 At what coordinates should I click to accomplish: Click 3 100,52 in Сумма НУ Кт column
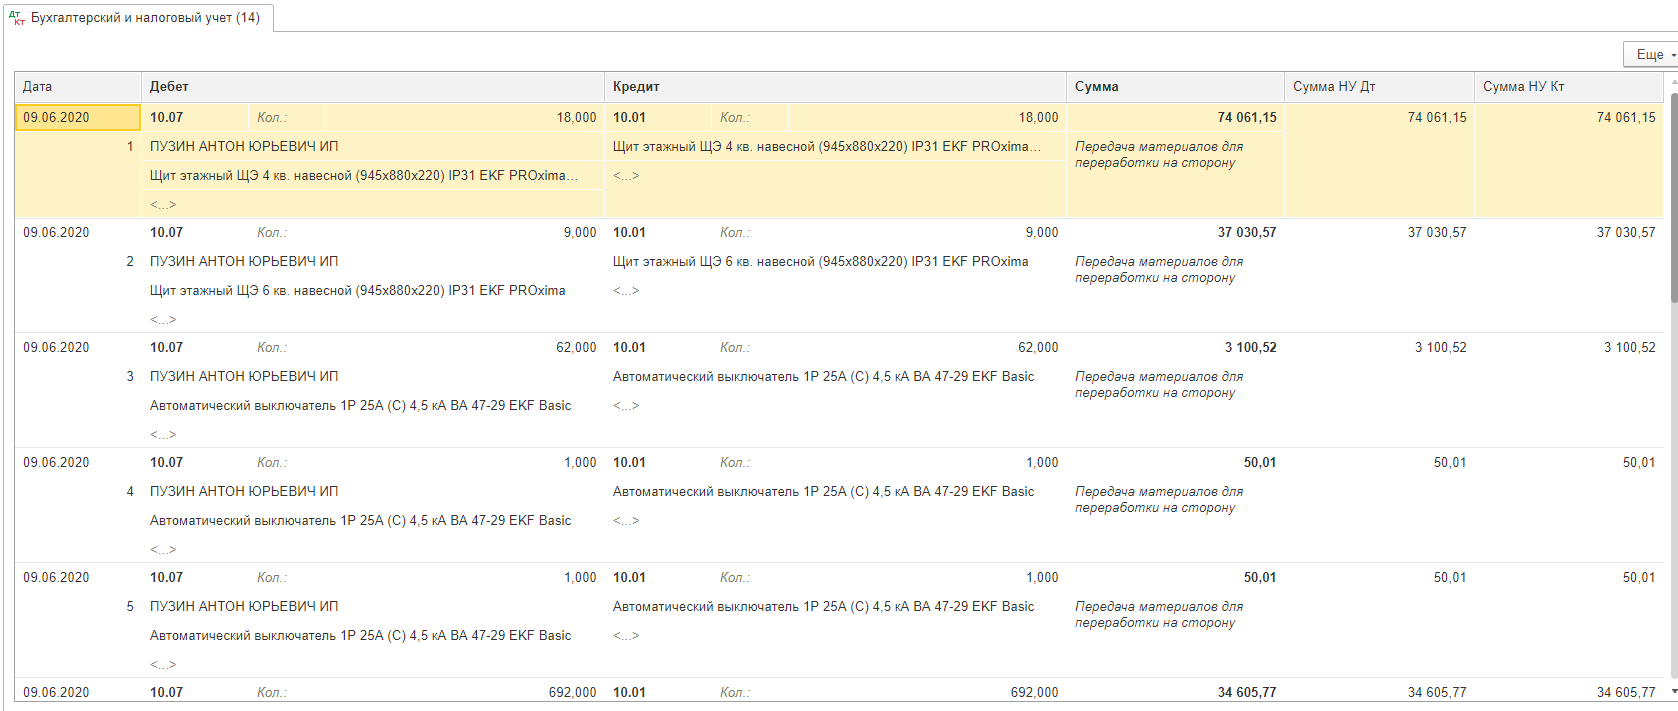pos(1629,348)
